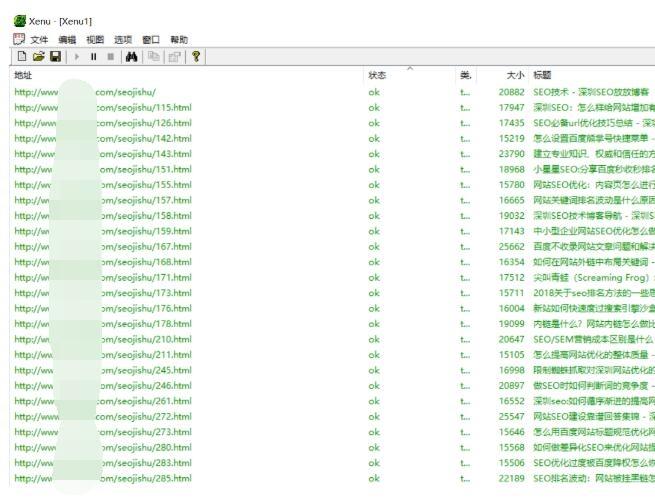The image size is (655, 501).
Task: Stop the link check
Action: click(x=111, y=56)
